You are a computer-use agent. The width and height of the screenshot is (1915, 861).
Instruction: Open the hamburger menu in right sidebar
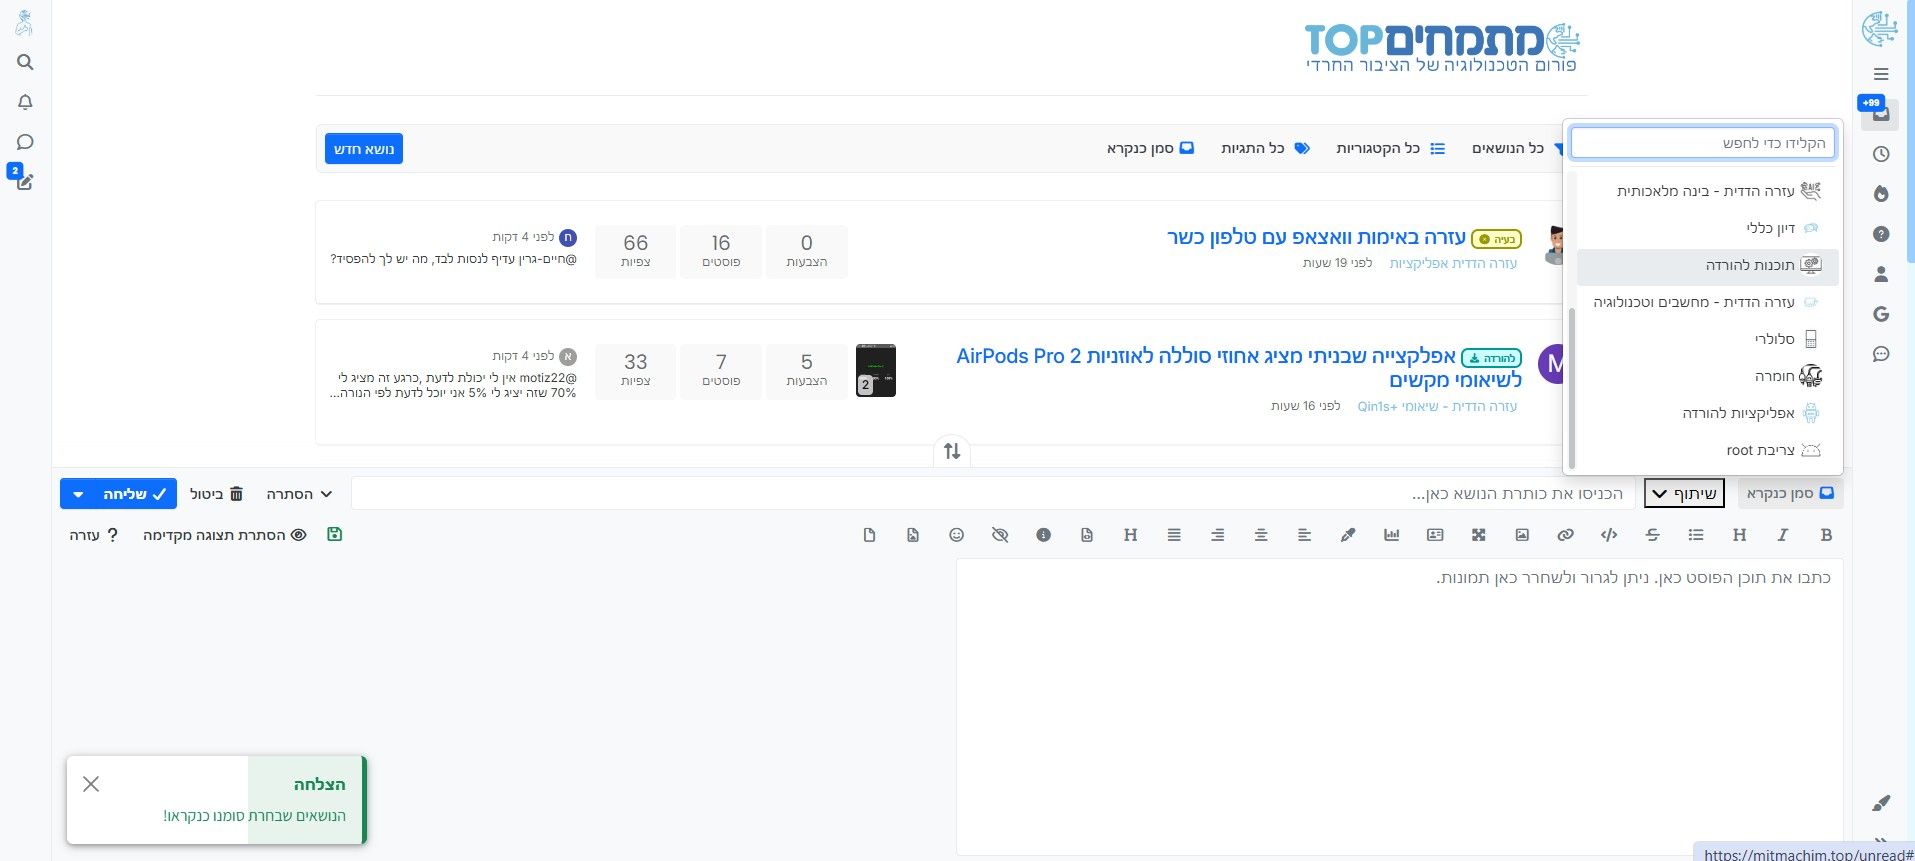tap(1881, 74)
